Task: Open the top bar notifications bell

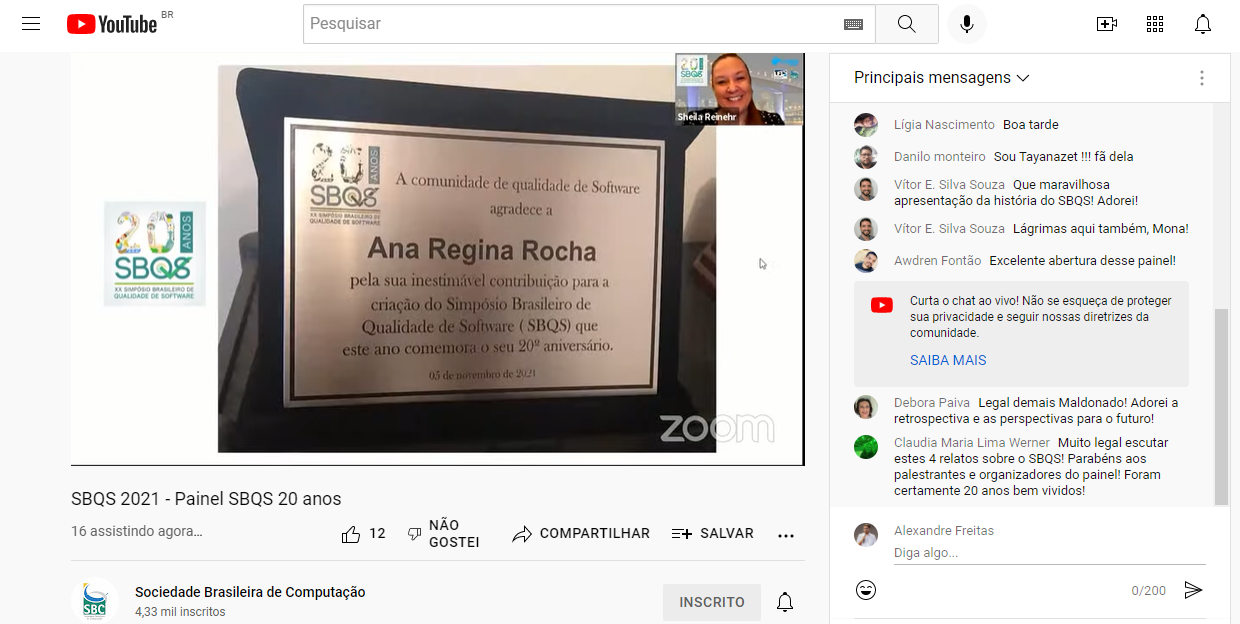Action: pyautogui.click(x=1203, y=24)
